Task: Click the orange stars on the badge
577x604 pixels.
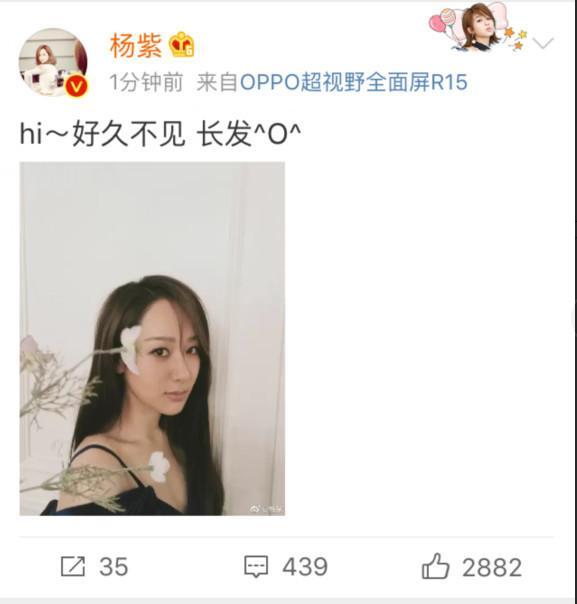Action: (x=517, y=39)
